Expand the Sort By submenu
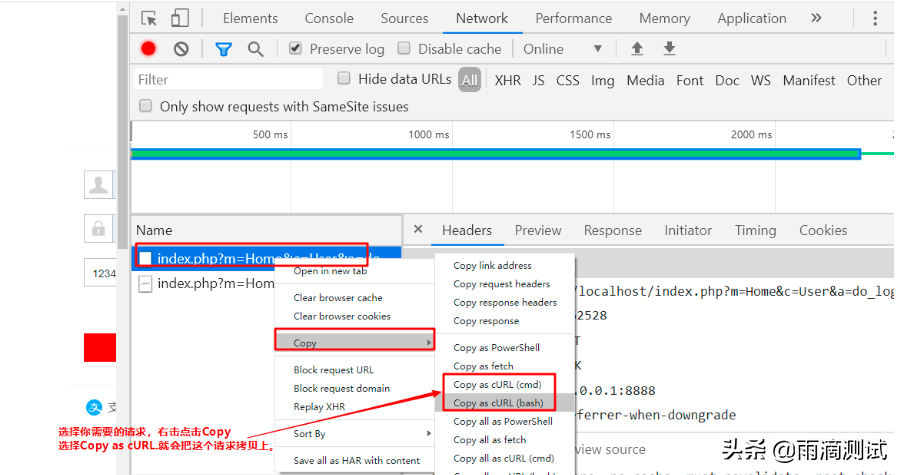The height and width of the screenshot is (475, 901). [355, 434]
